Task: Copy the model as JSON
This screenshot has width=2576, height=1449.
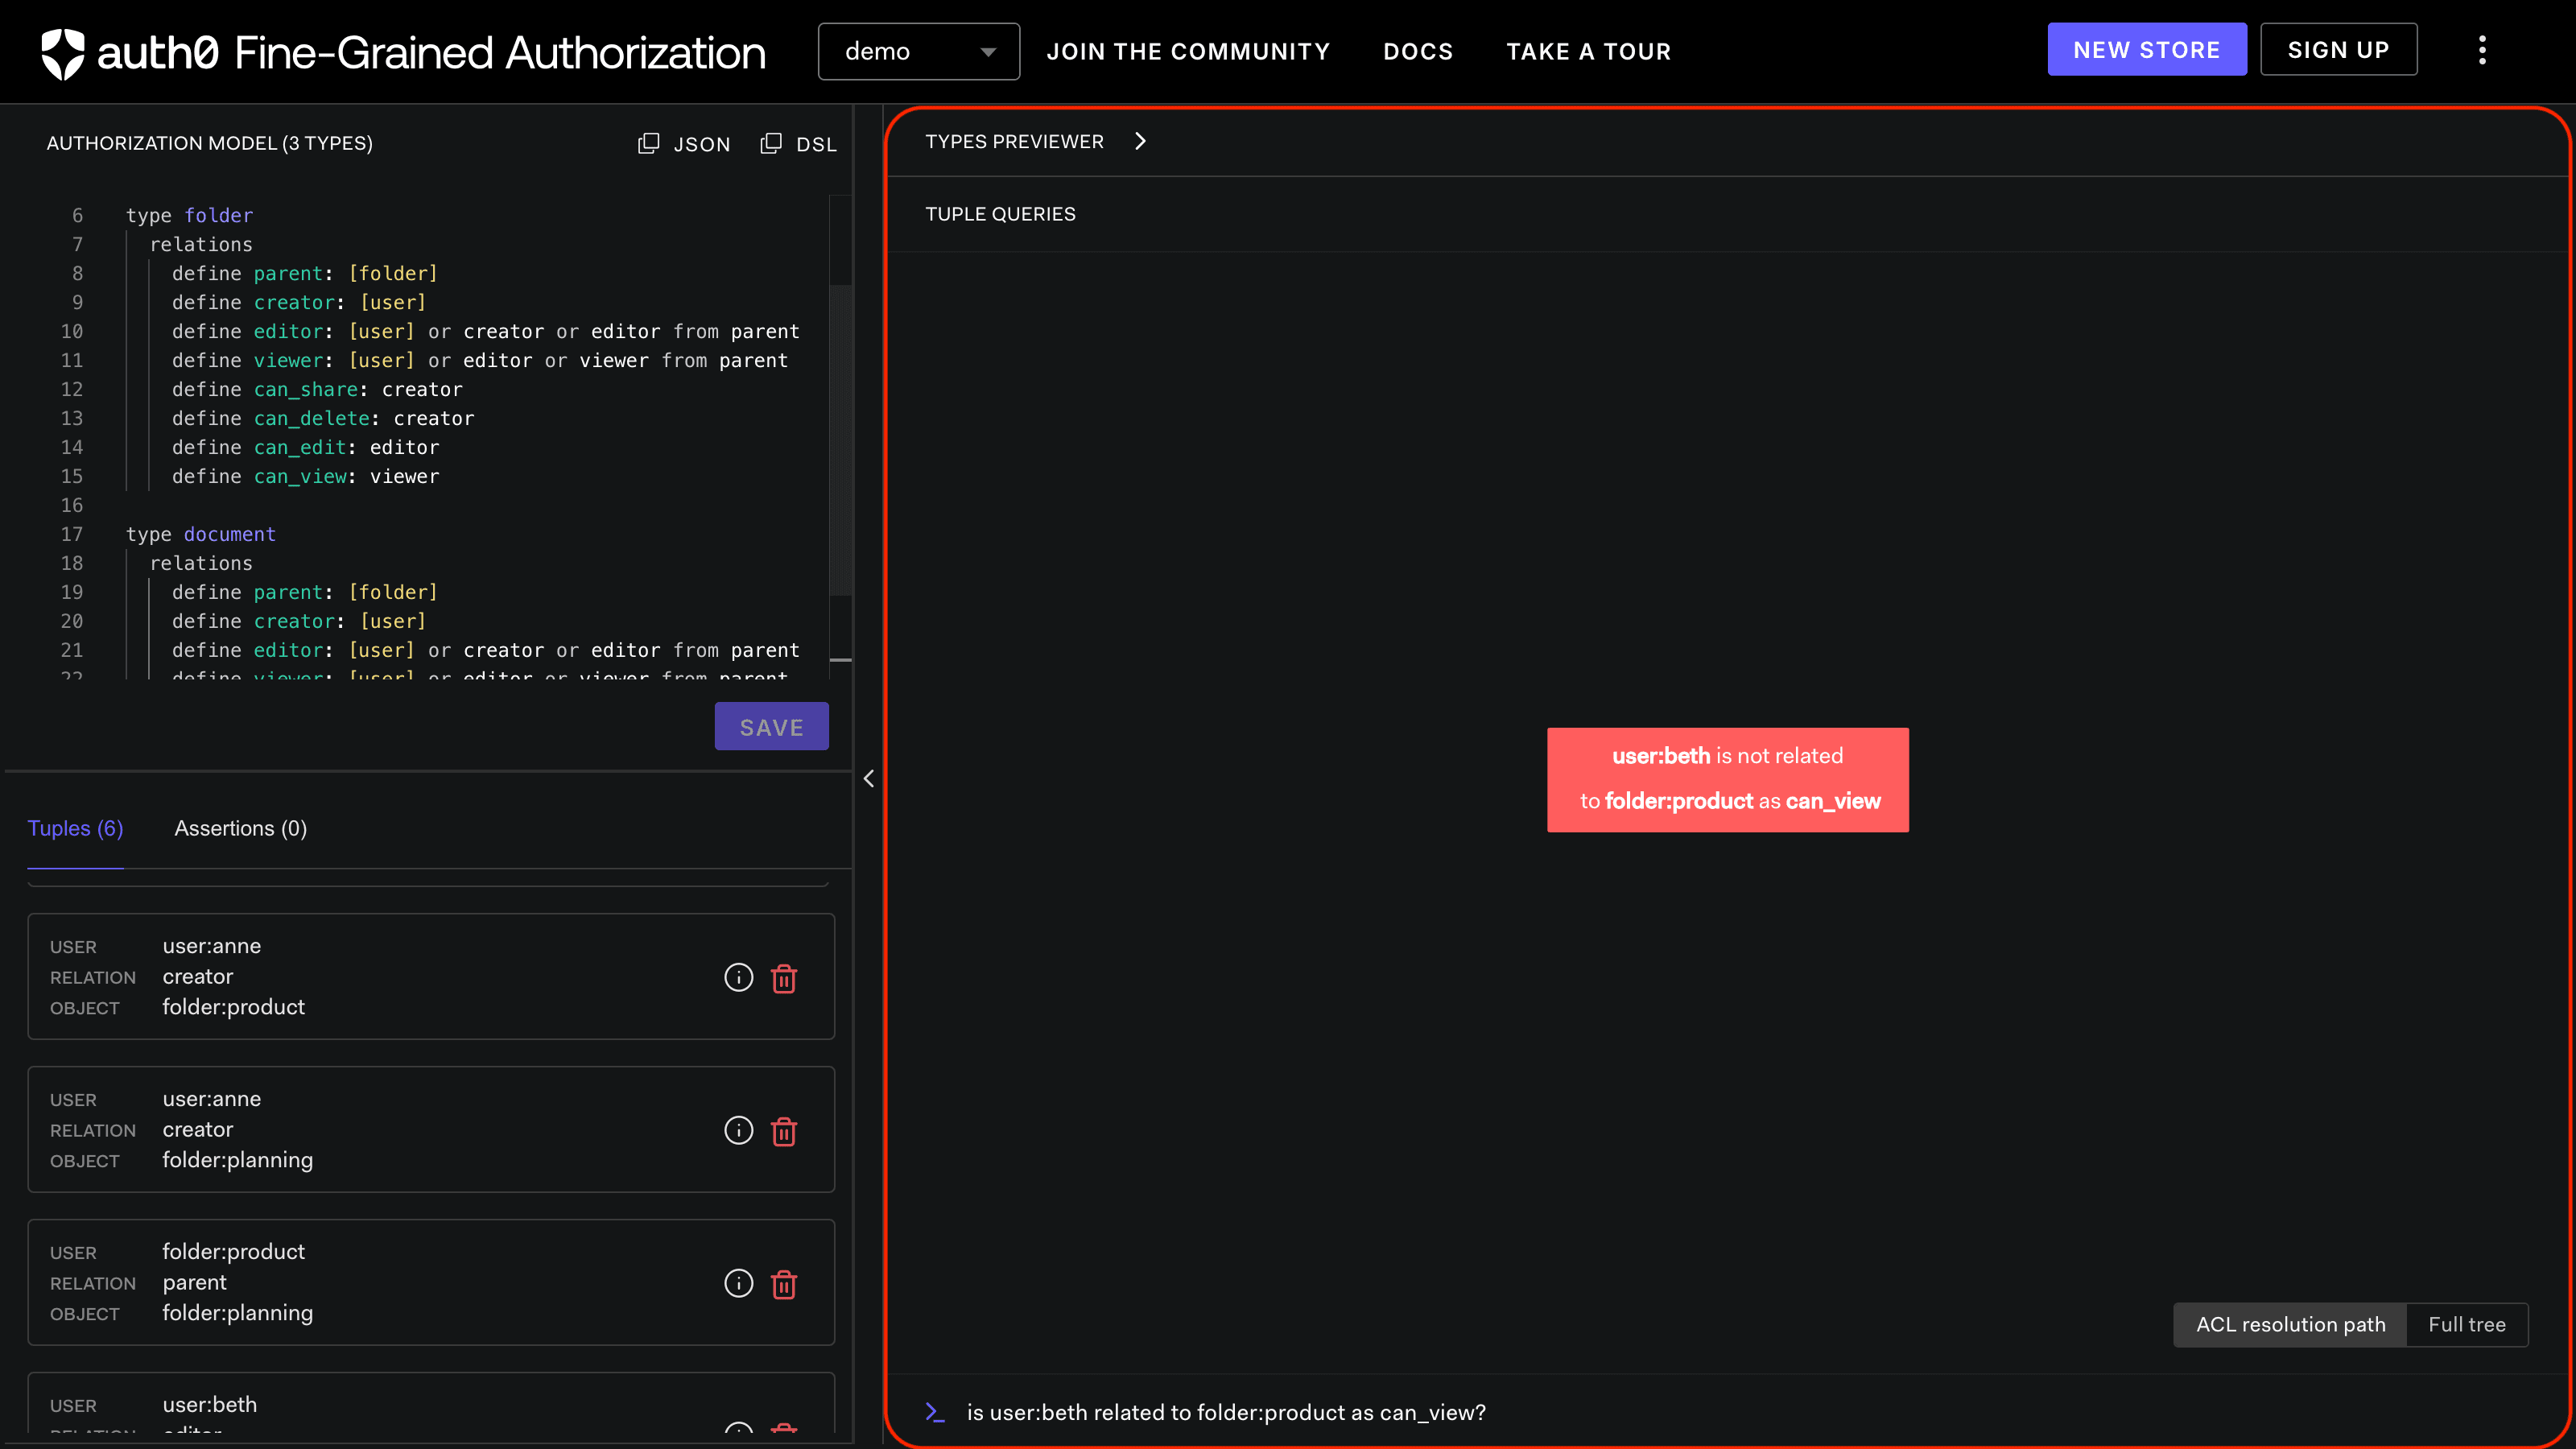Action: (684, 144)
